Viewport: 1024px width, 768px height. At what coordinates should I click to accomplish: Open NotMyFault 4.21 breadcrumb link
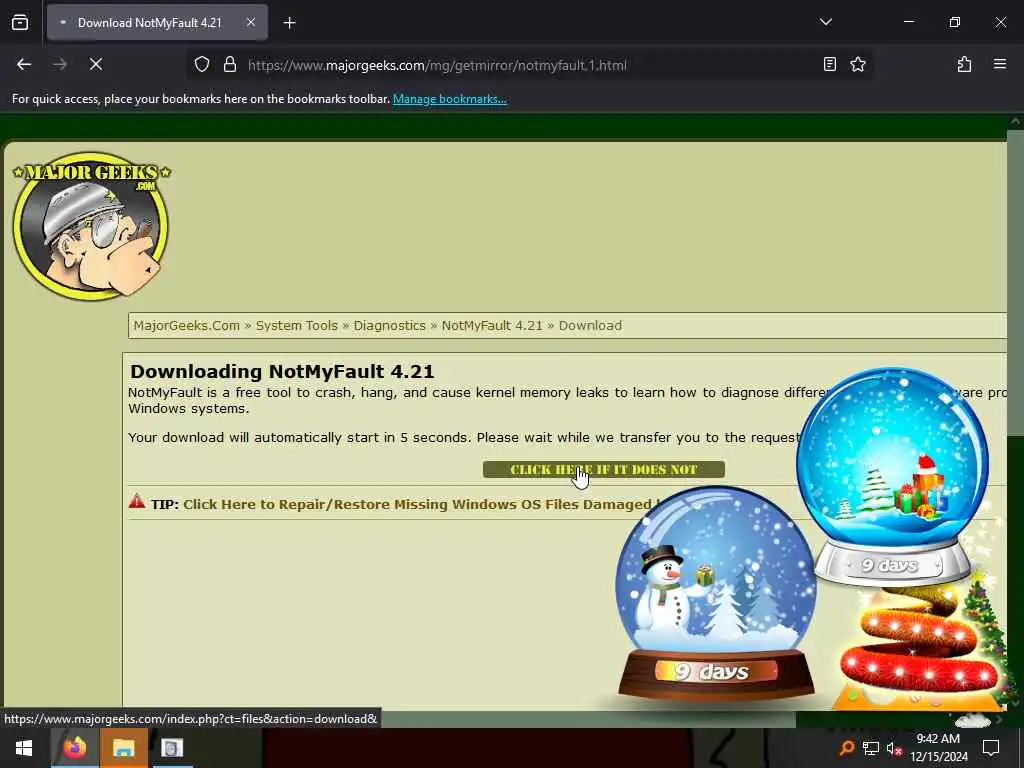click(x=492, y=325)
